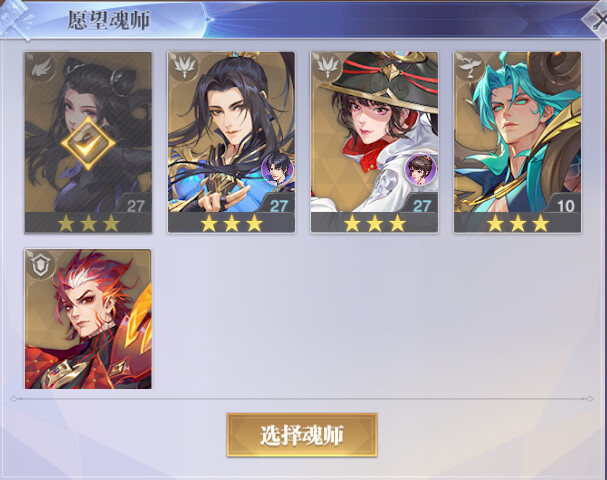Click the 选择魂师 confirm button
The height and width of the screenshot is (480, 607).
click(302, 435)
